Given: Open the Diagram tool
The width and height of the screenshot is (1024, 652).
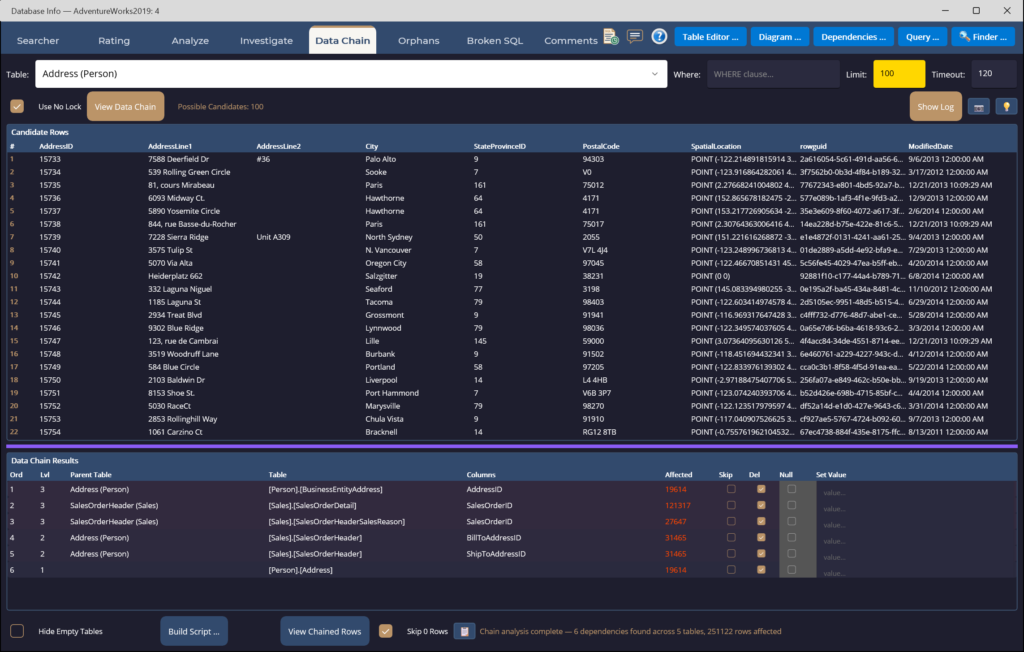Looking at the screenshot, I should click(x=780, y=37).
